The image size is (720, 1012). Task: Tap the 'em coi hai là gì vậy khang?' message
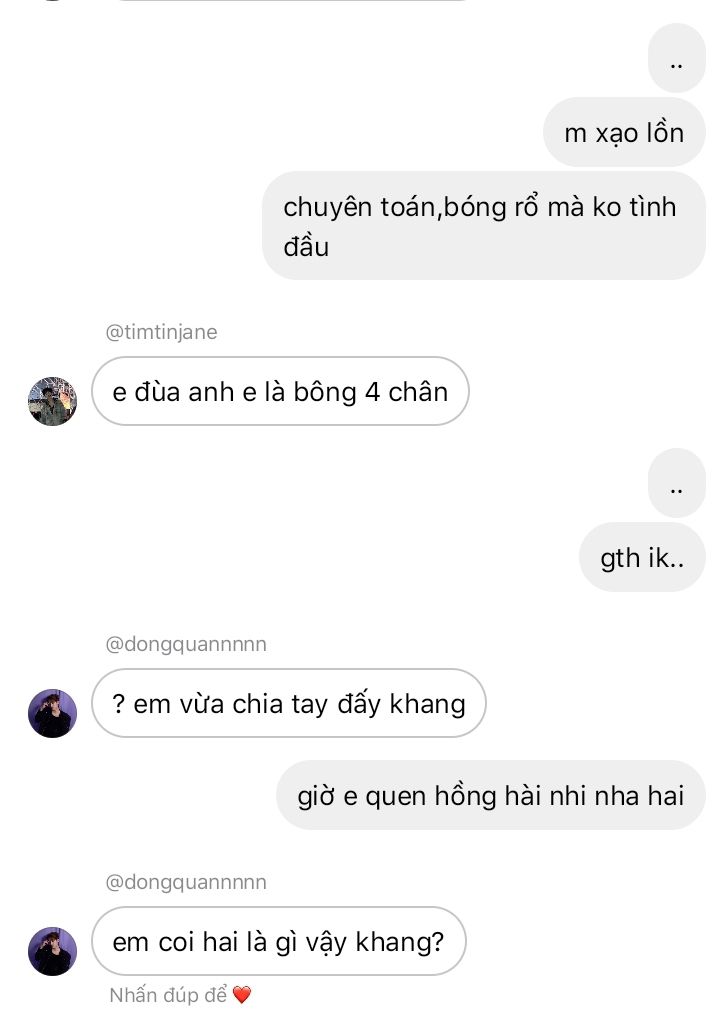[278, 941]
